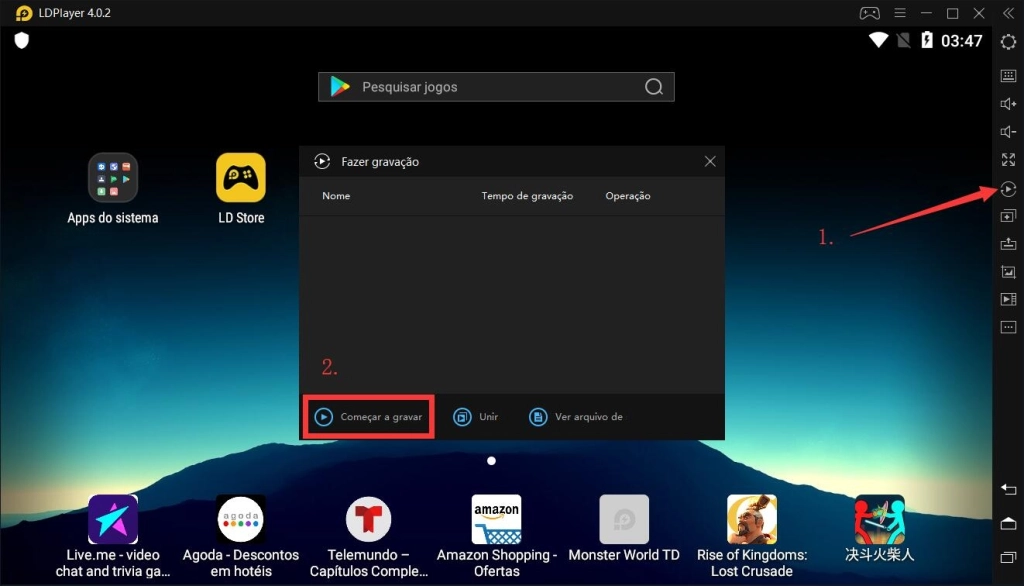Increase volume in the sidebar
The width and height of the screenshot is (1024, 586).
tap(1008, 104)
